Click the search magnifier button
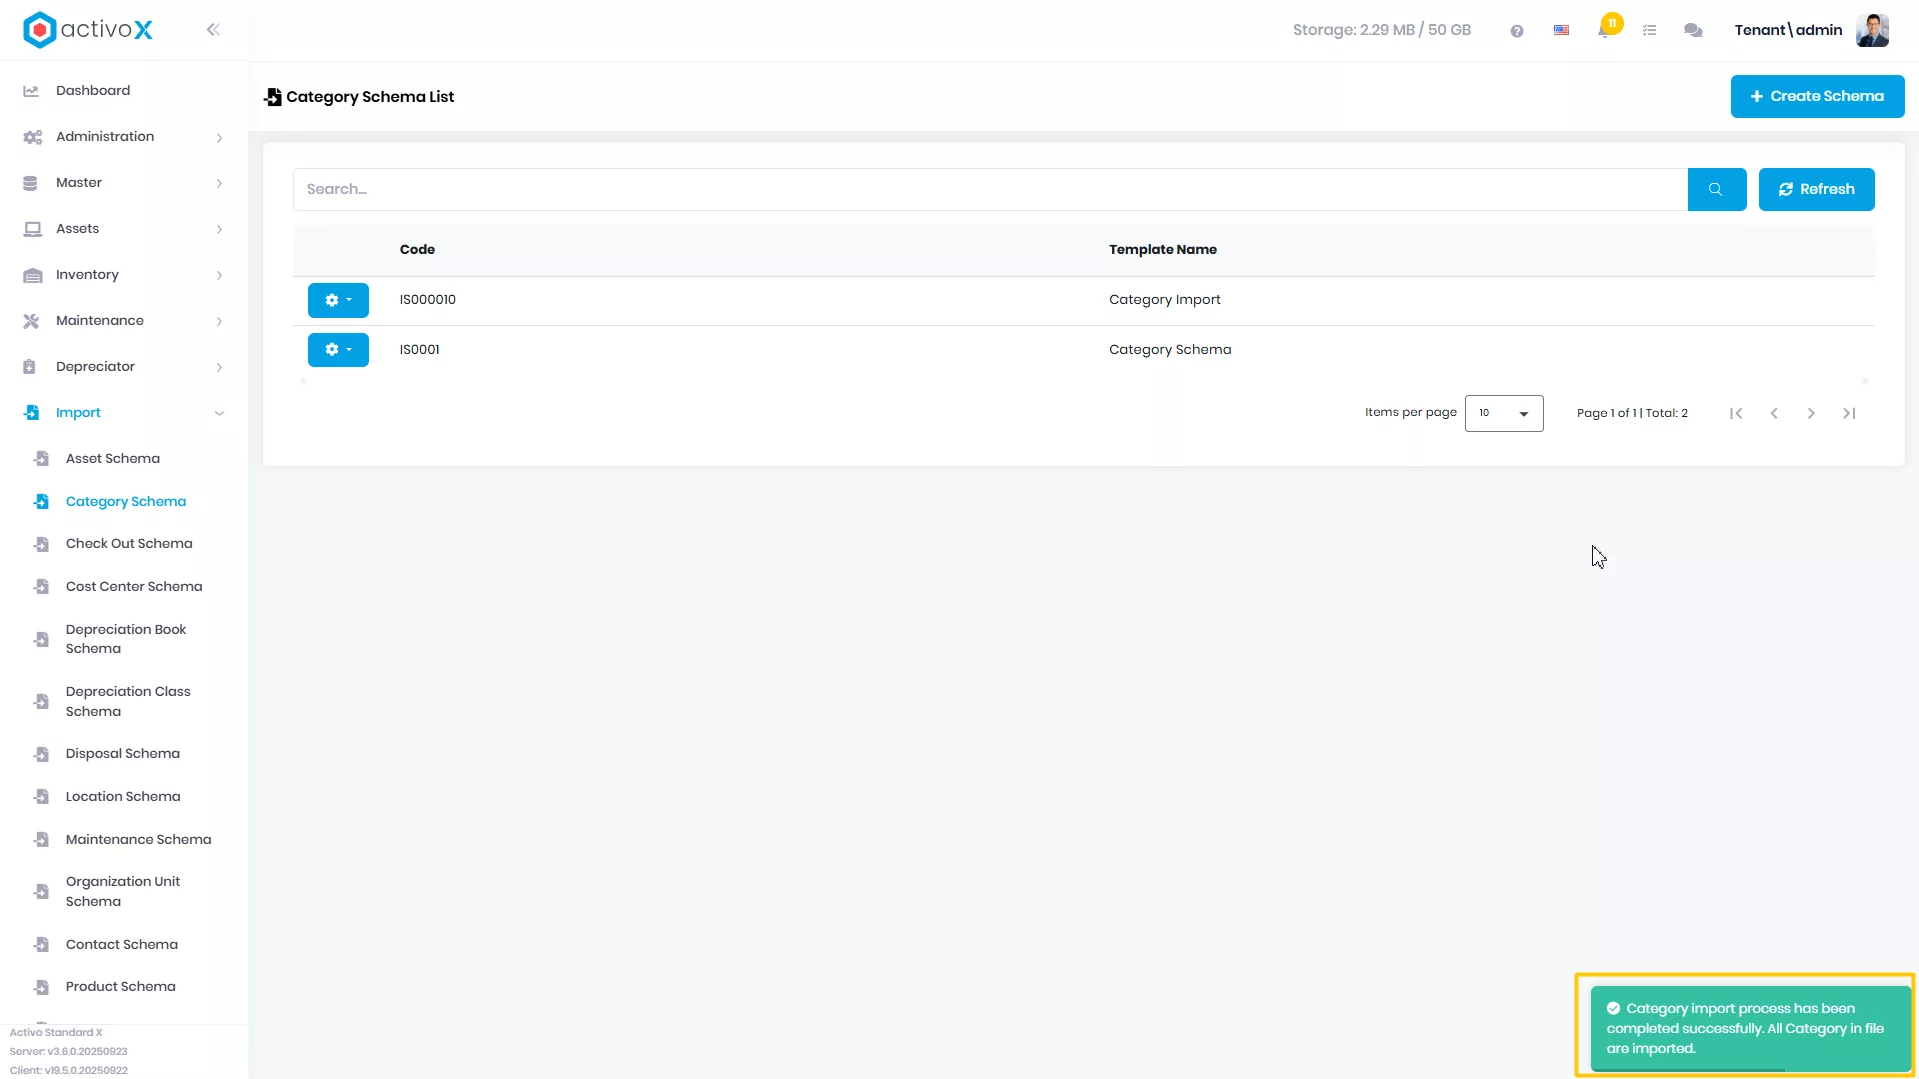 coord(1716,189)
